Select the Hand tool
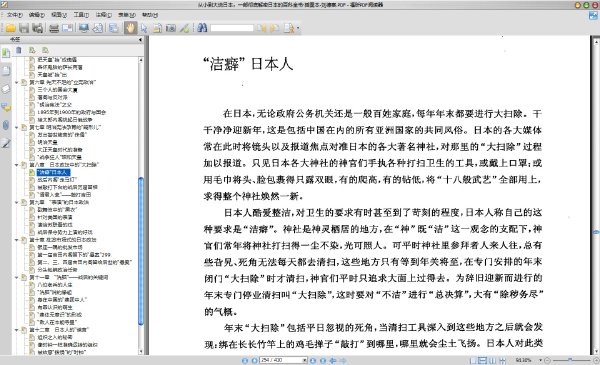 tap(130, 28)
